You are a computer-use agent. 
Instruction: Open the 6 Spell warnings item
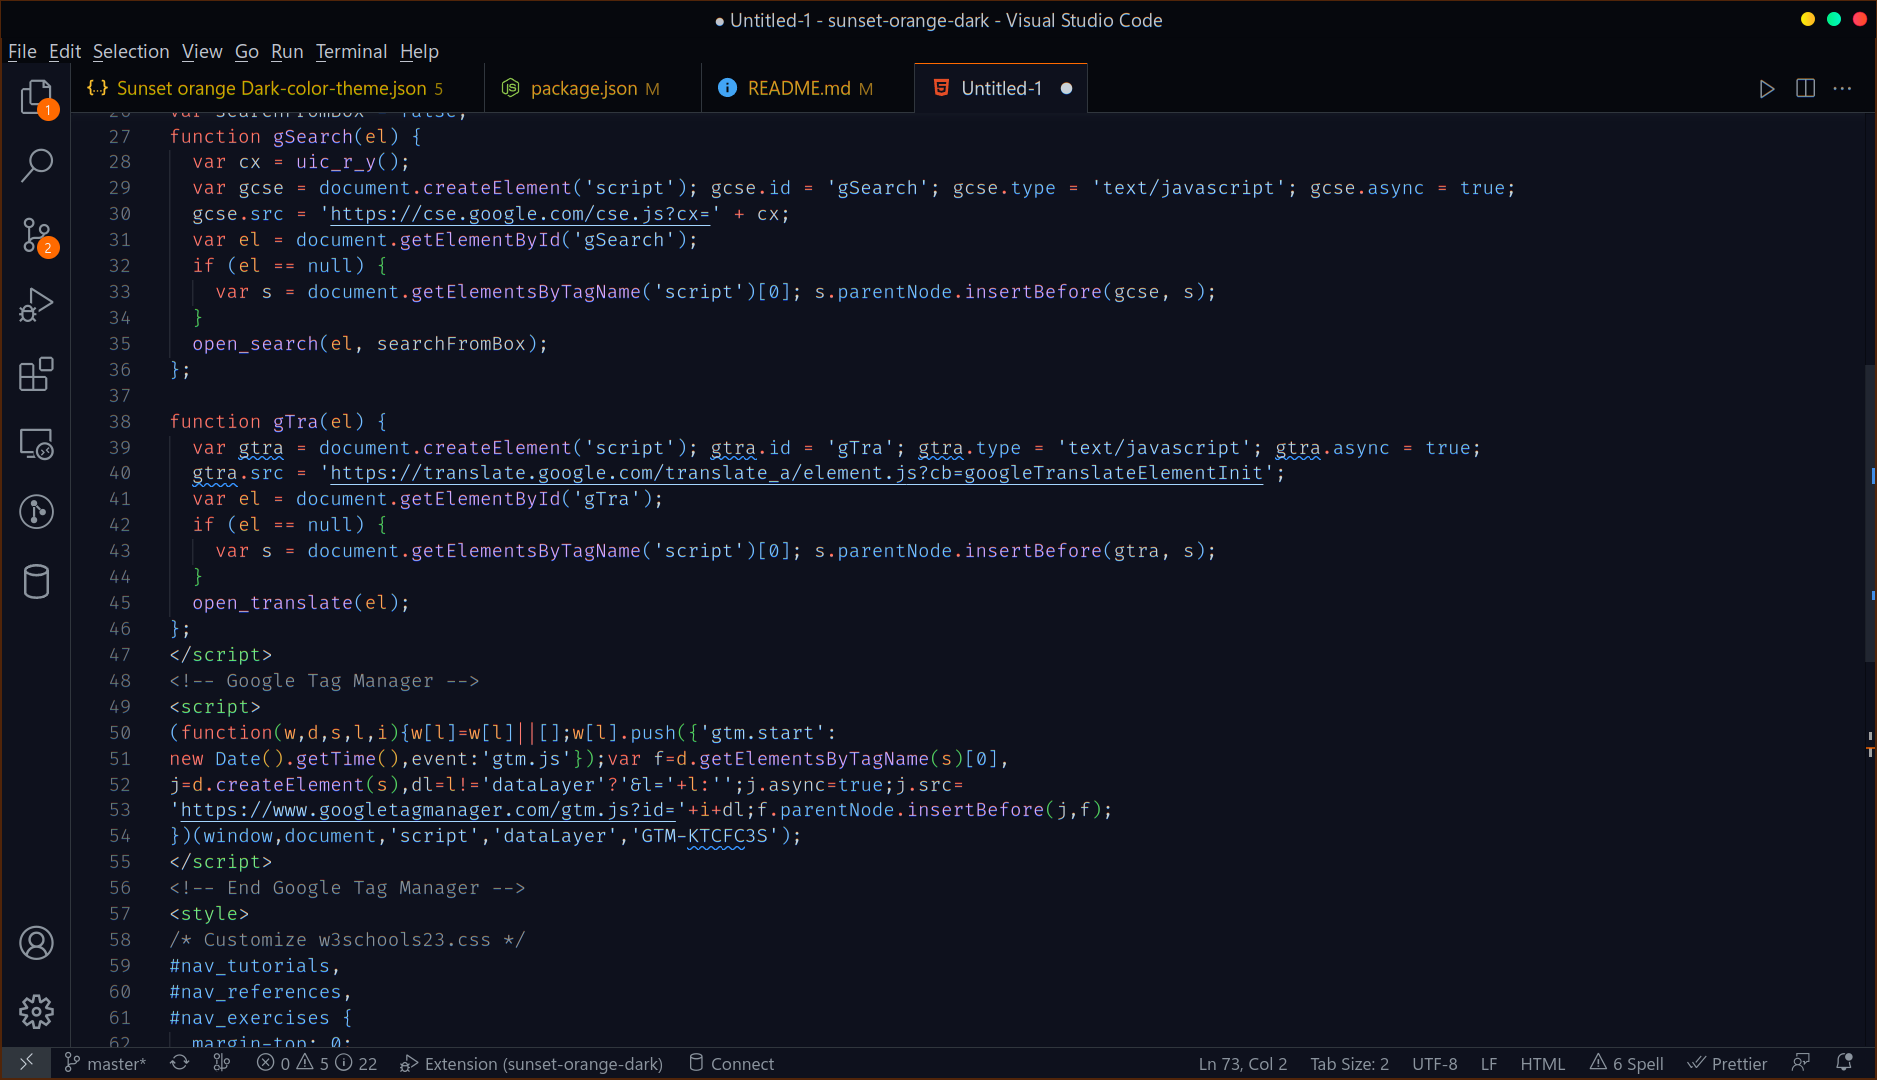(x=1627, y=1063)
